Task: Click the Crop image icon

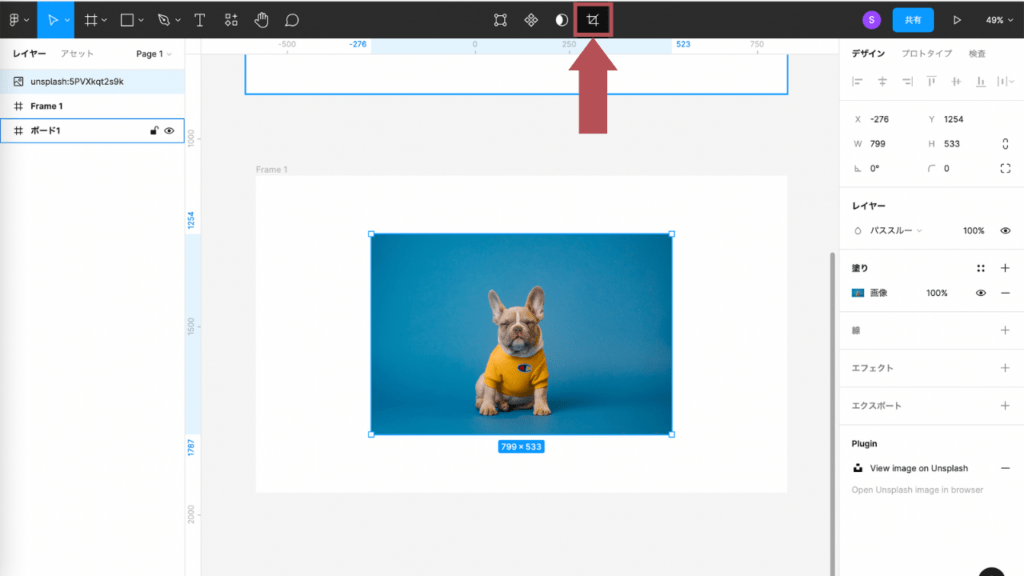Action: point(592,20)
